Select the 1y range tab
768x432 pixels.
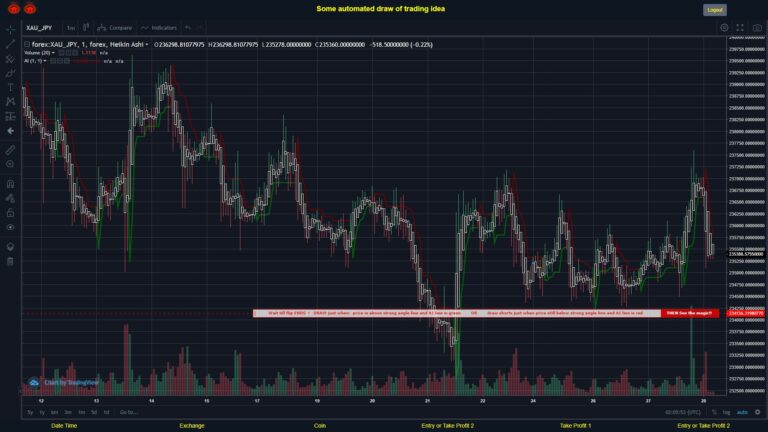(42, 412)
